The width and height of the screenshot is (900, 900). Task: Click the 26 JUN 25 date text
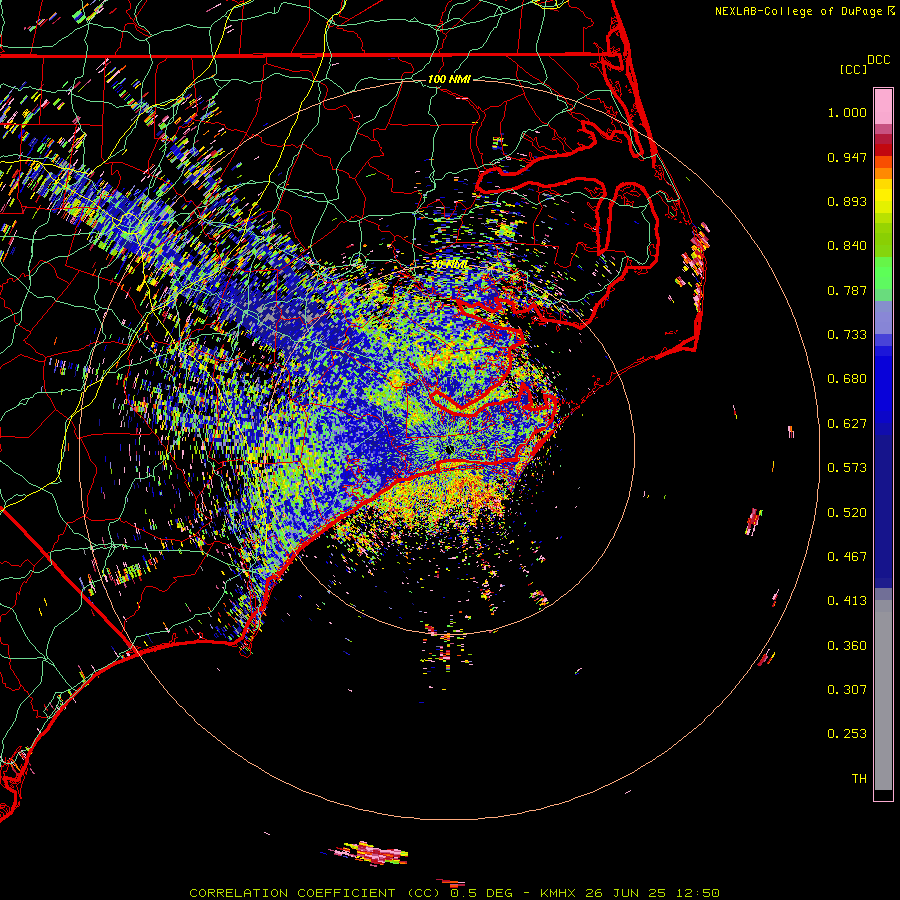[626, 893]
